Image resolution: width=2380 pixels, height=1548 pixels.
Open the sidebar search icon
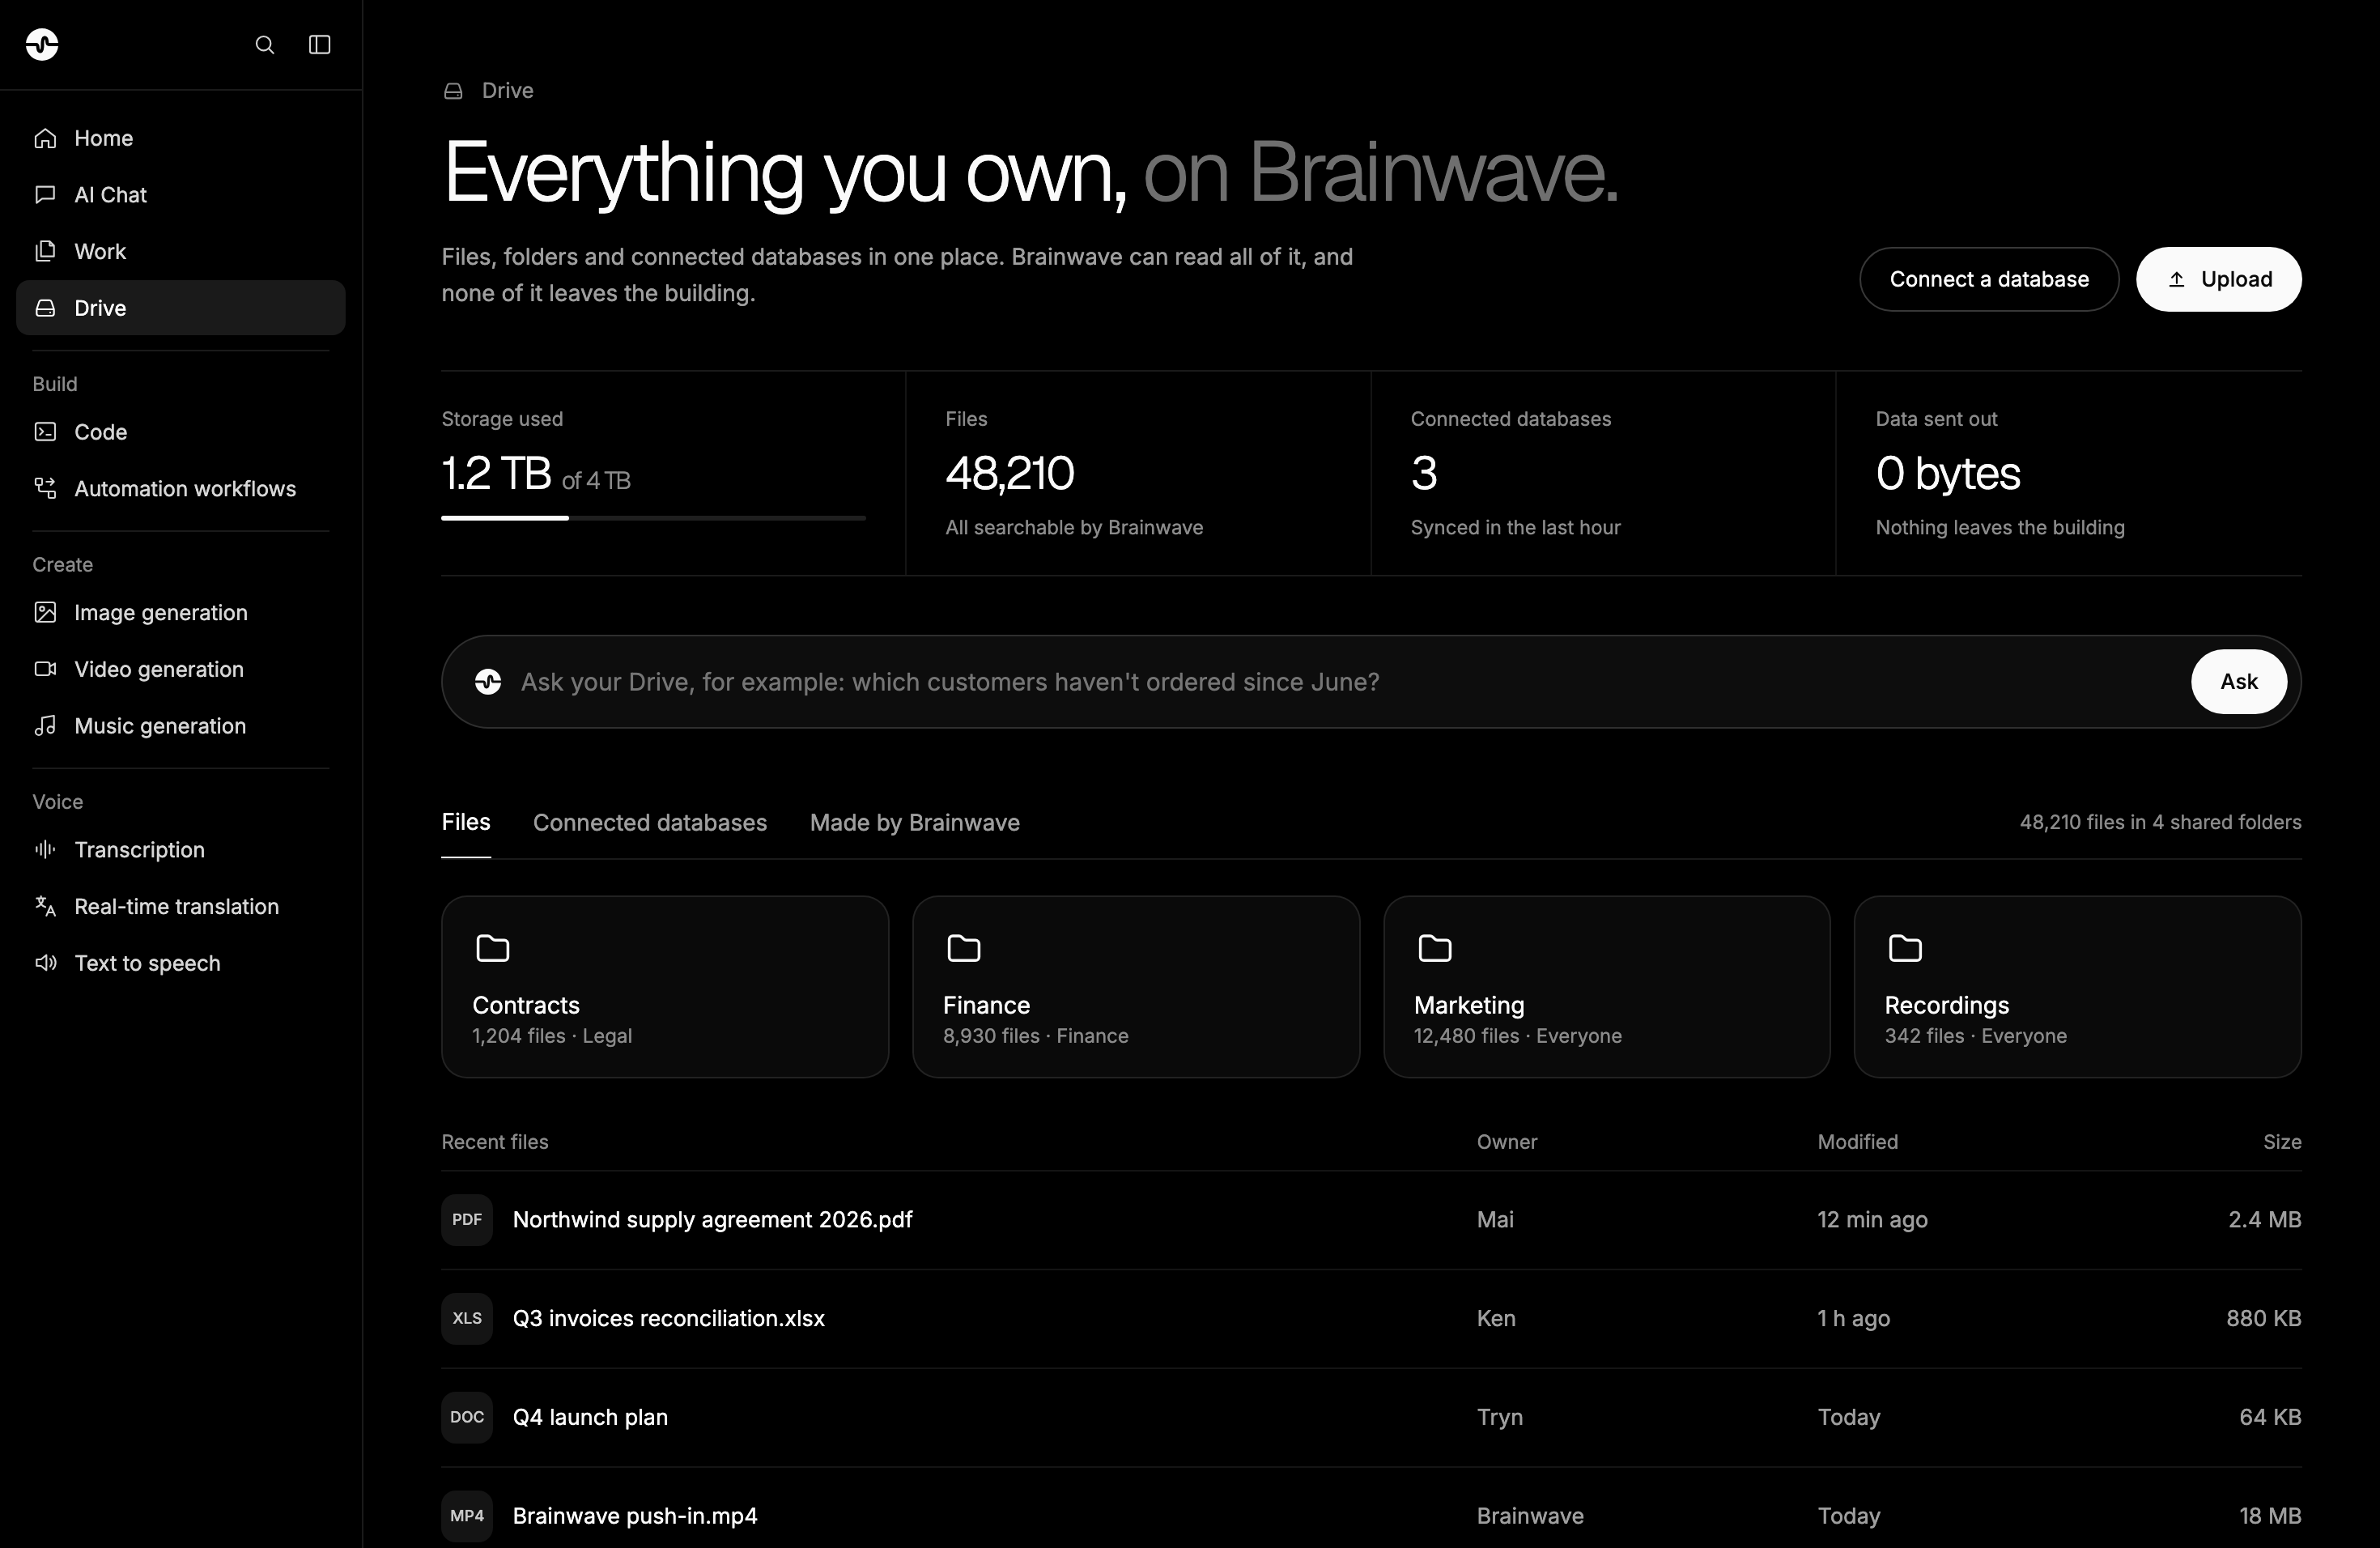[x=264, y=44]
